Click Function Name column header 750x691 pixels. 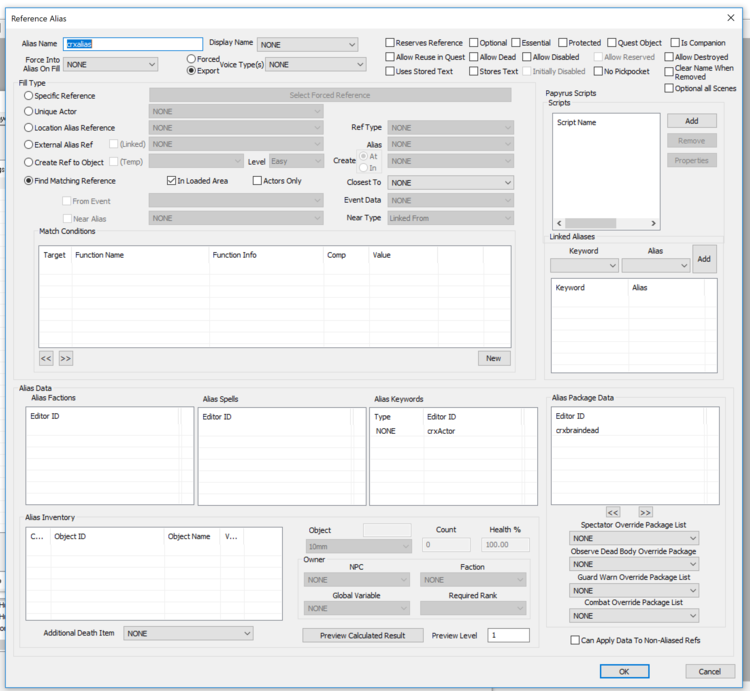pos(140,255)
